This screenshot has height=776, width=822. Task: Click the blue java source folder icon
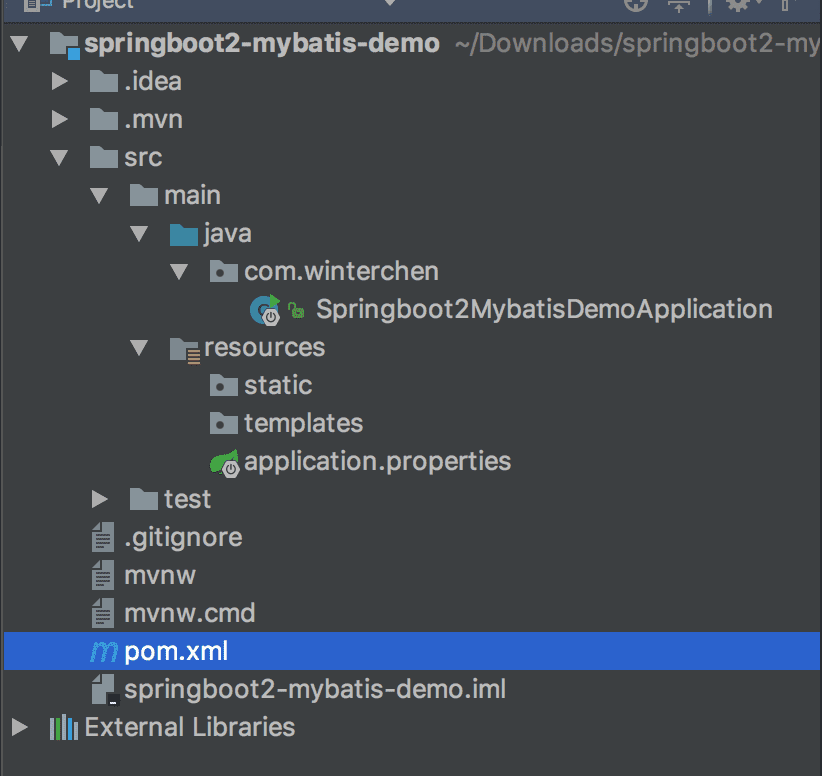coord(184,234)
